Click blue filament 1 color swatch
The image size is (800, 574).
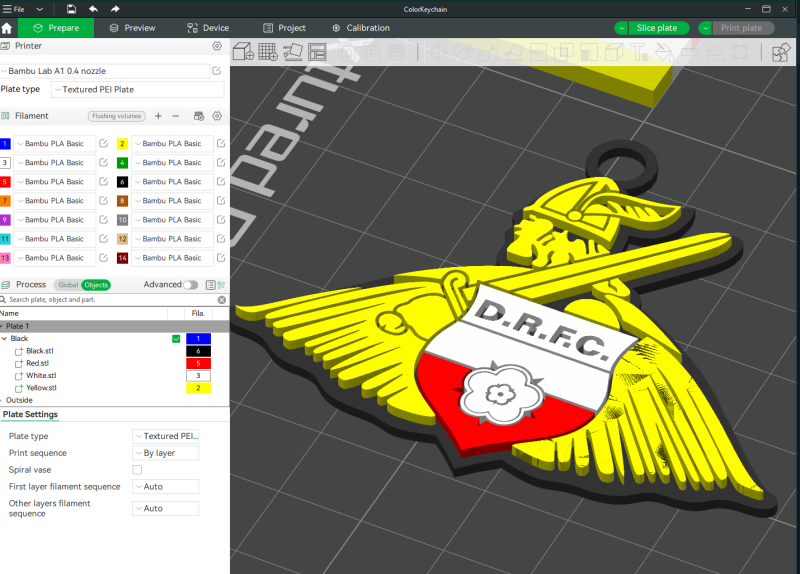(x=5, y=143)
